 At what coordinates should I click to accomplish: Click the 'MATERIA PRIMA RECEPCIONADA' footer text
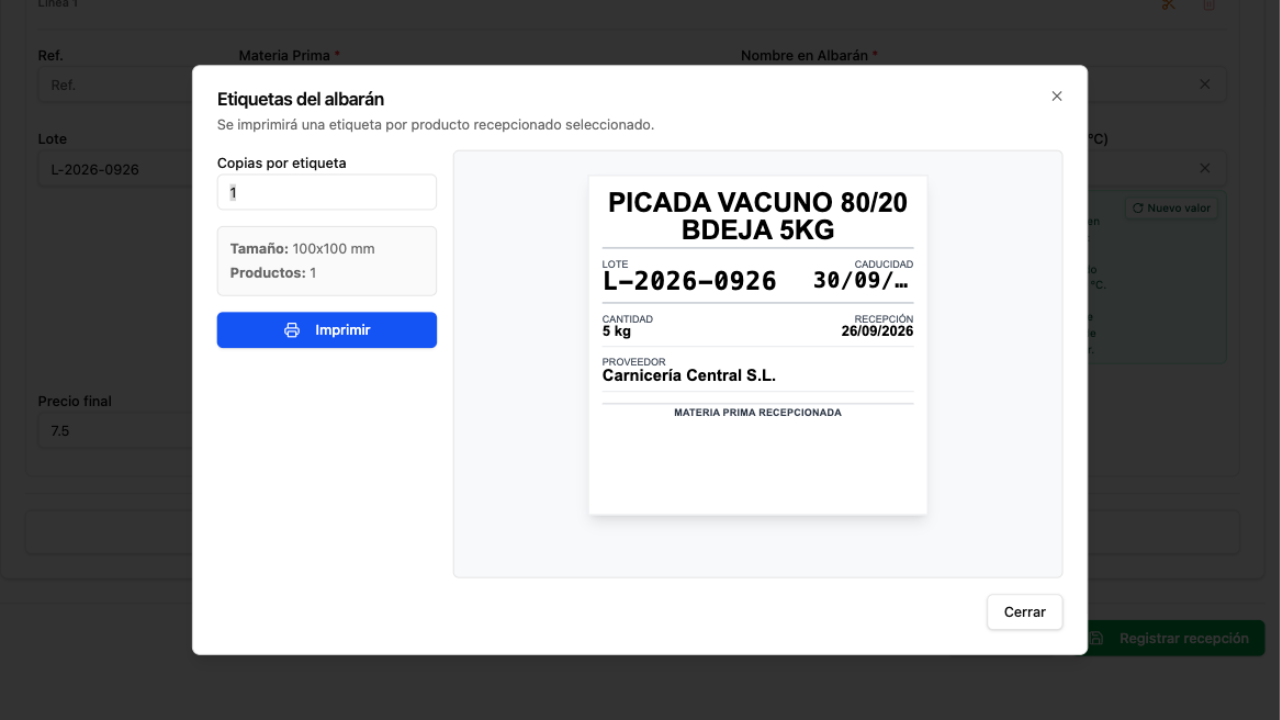point(758,412)
